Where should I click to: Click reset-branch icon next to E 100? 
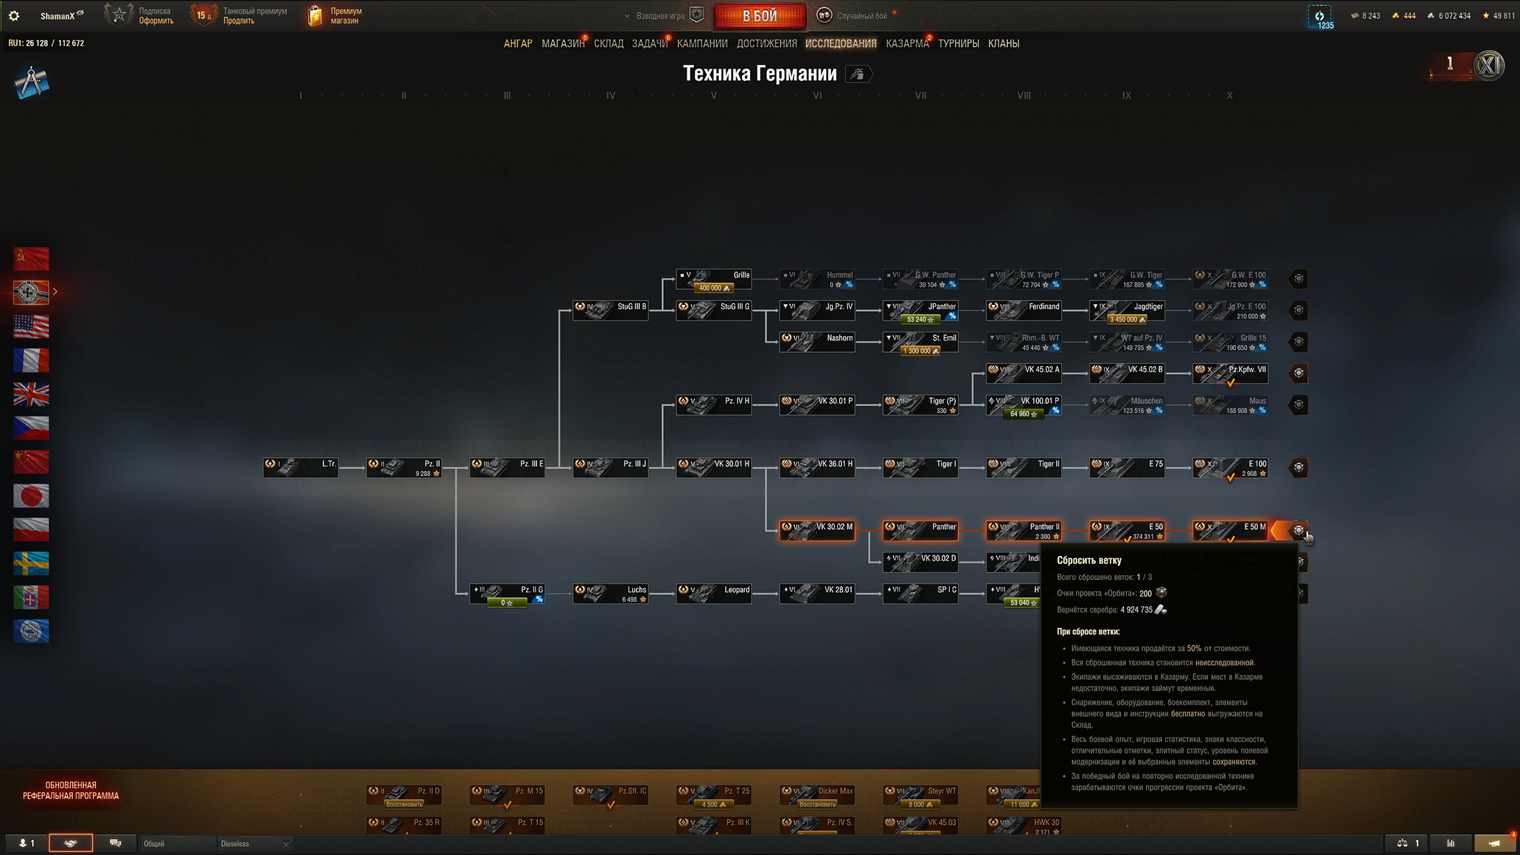[x=1298, y=467]
